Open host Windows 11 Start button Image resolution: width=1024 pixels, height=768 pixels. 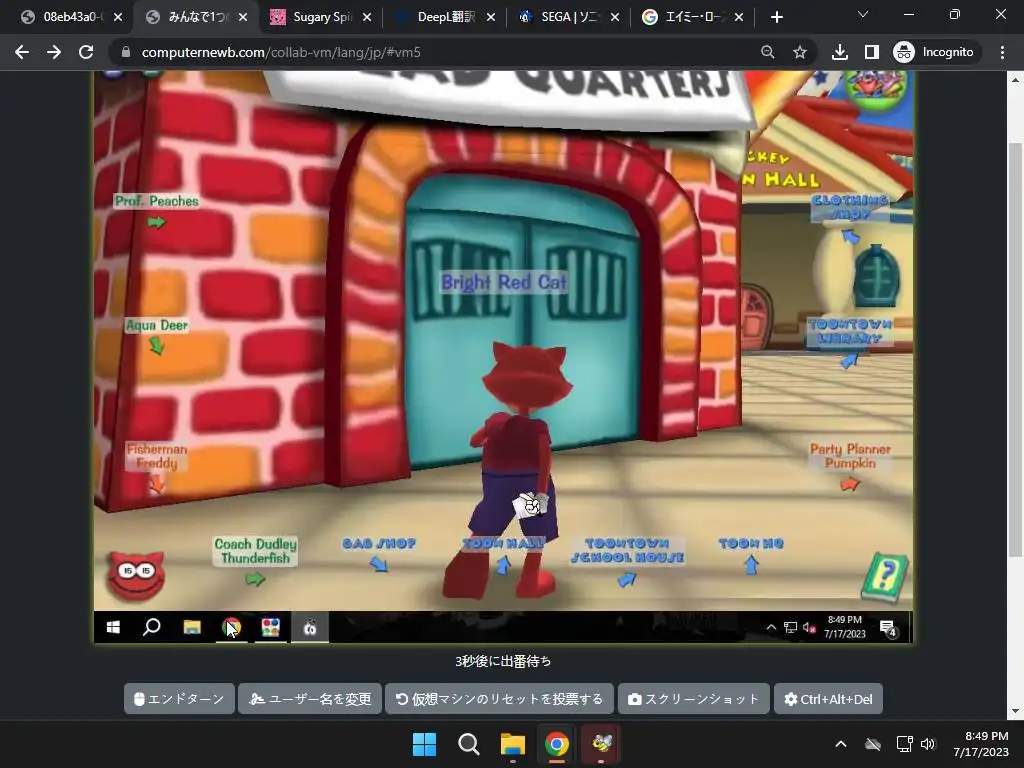tap(424, 744)
